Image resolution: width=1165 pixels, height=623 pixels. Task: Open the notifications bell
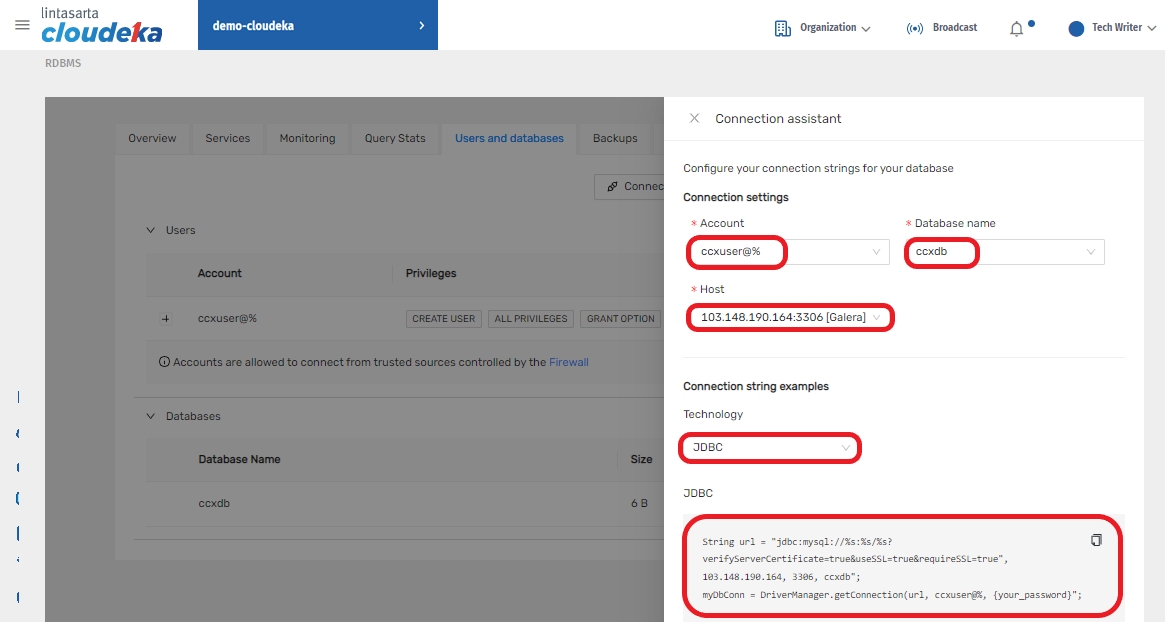pyautogui.click(x=1017, y=29)
